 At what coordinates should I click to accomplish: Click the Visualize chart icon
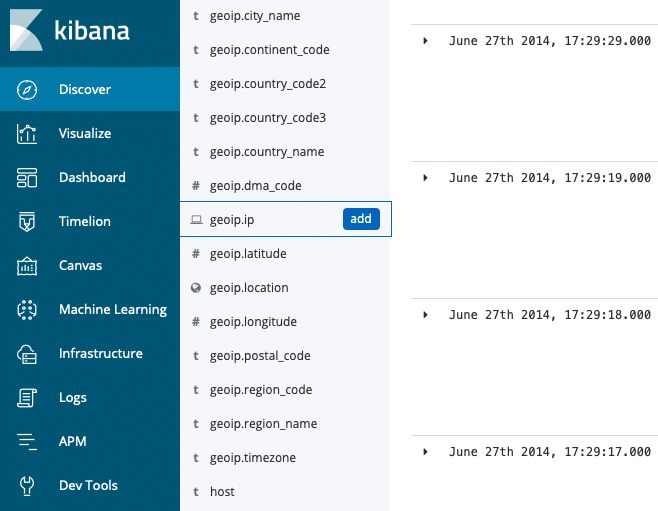[28, 134]
